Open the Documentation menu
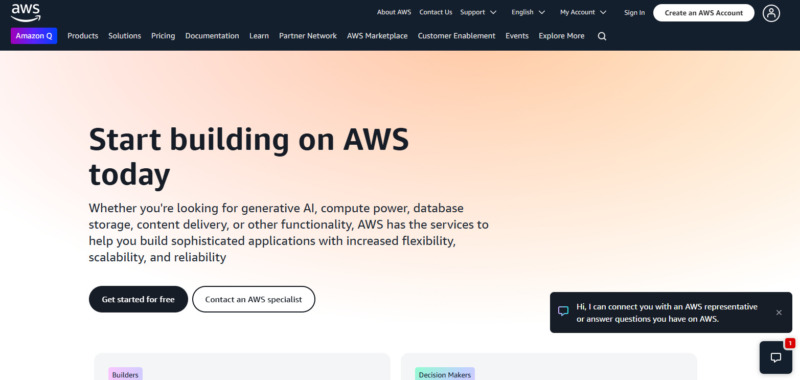The image size is (800, 380). pos(212,36)
